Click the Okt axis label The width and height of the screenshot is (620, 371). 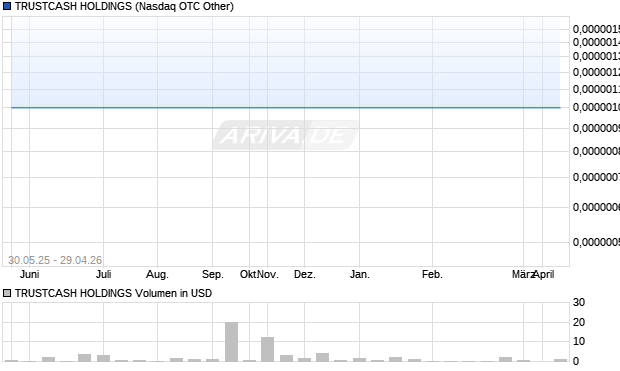[x=248, y=274]
